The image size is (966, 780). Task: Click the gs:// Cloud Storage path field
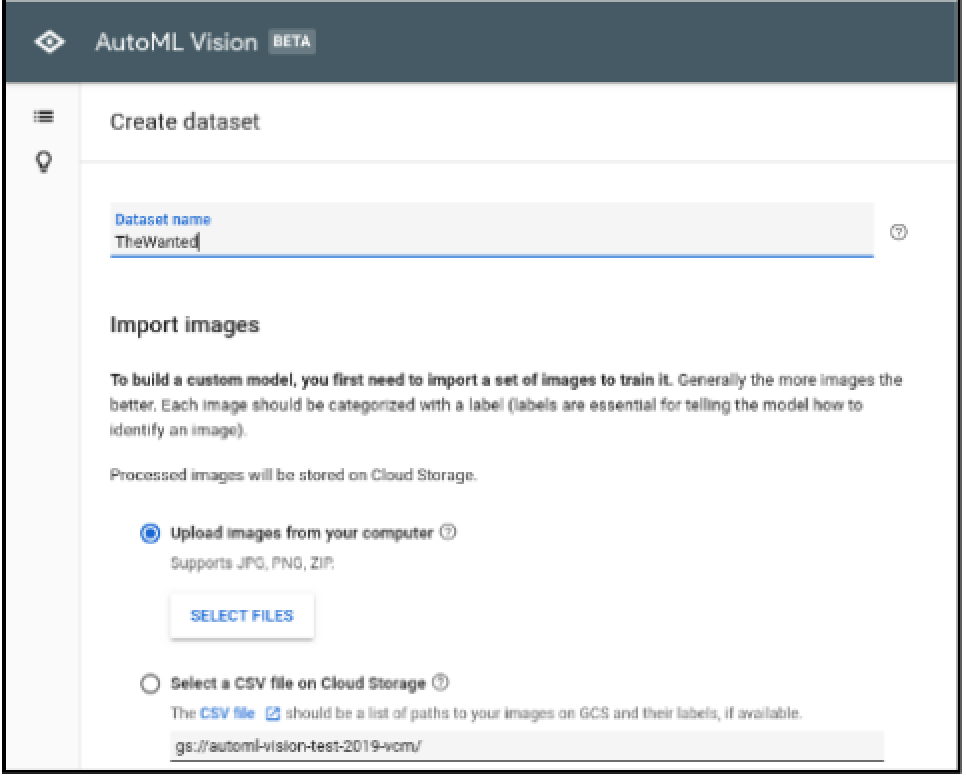(x=527, y=746)
